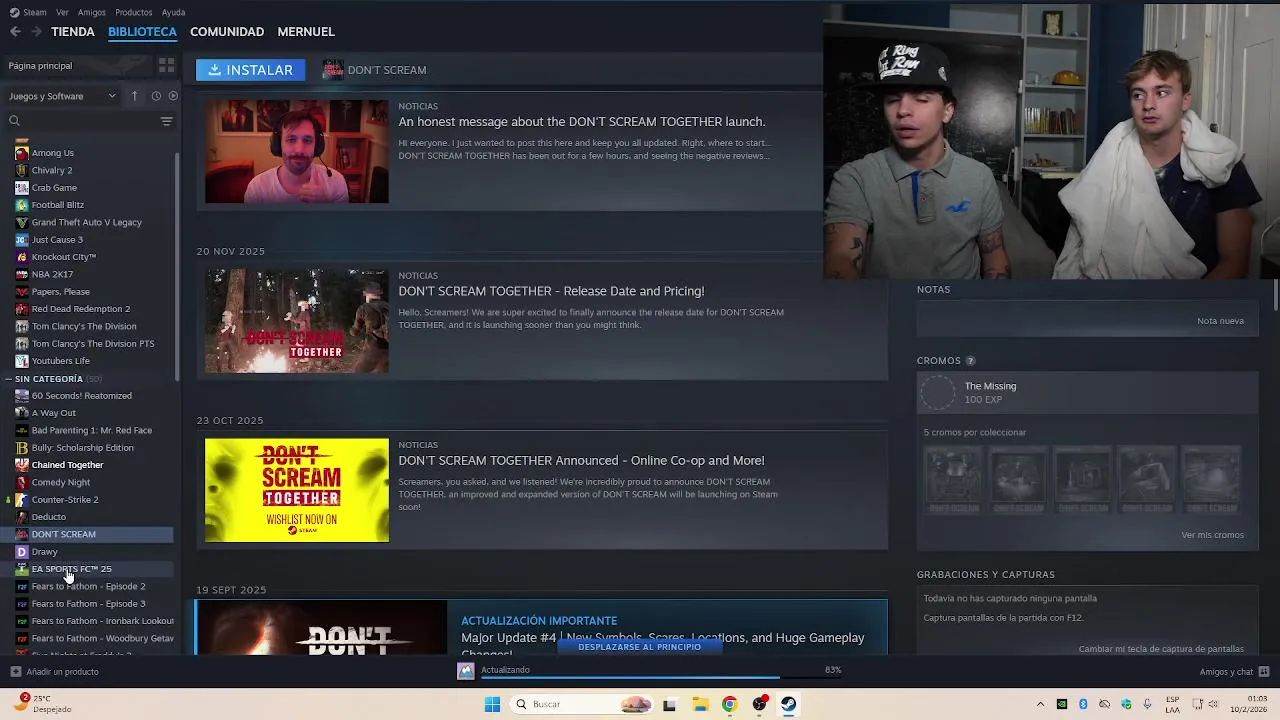This screenshot has width=1280, height=720.
Task: Show recent games with the clock icon
Action: tap(156, 96)
